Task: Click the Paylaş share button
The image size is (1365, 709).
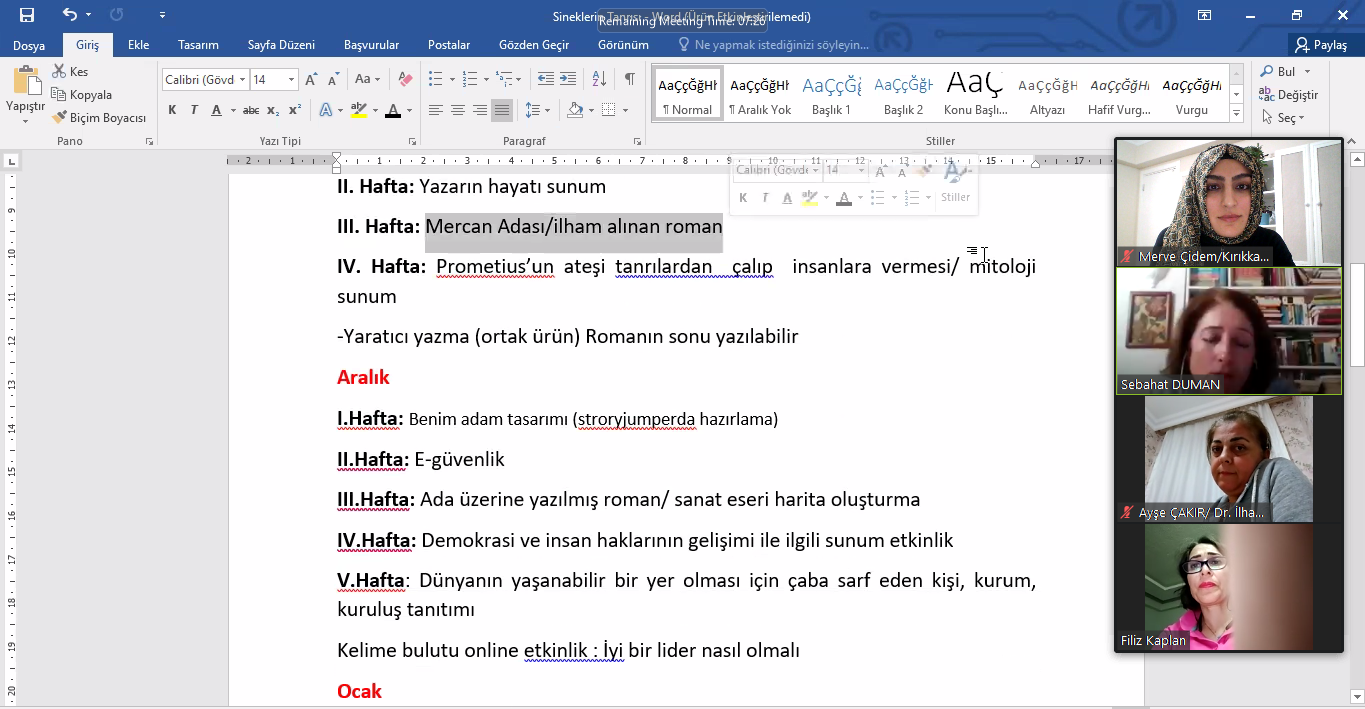Action: tap(1321, 45)
